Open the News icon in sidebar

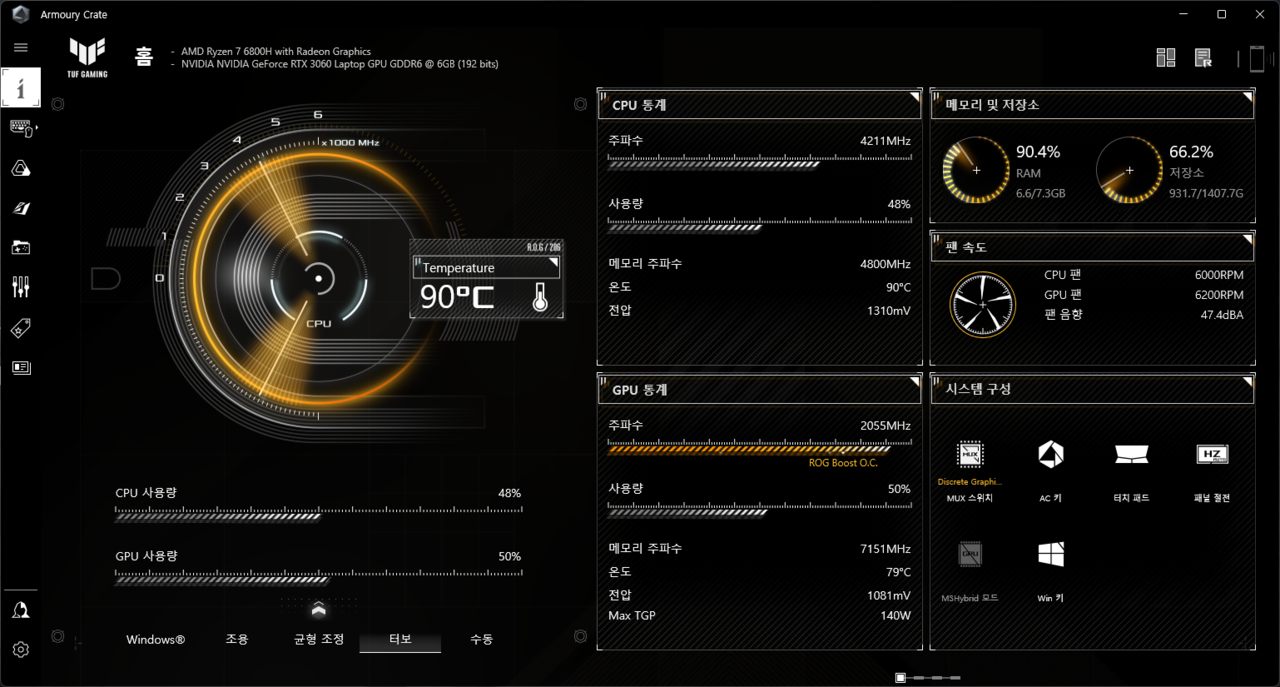tap(21, 368)
